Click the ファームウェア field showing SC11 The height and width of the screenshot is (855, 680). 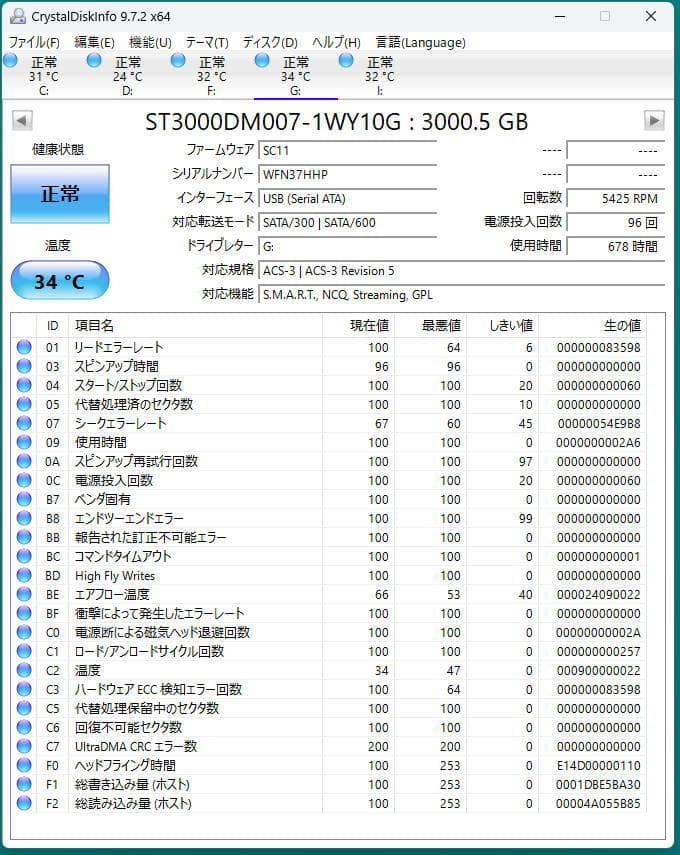(347, 150)
